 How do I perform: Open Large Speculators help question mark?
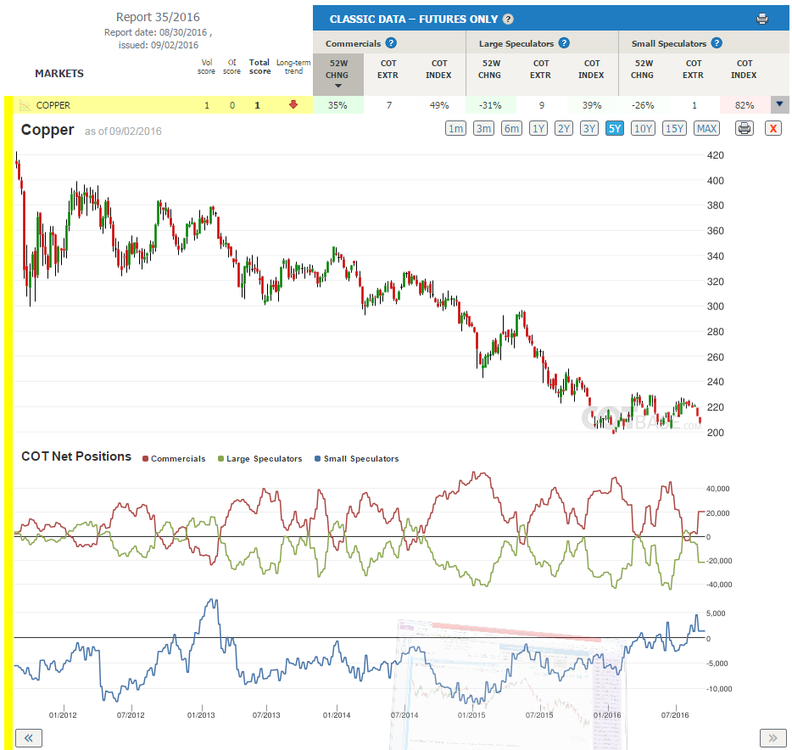coord(564,43)
